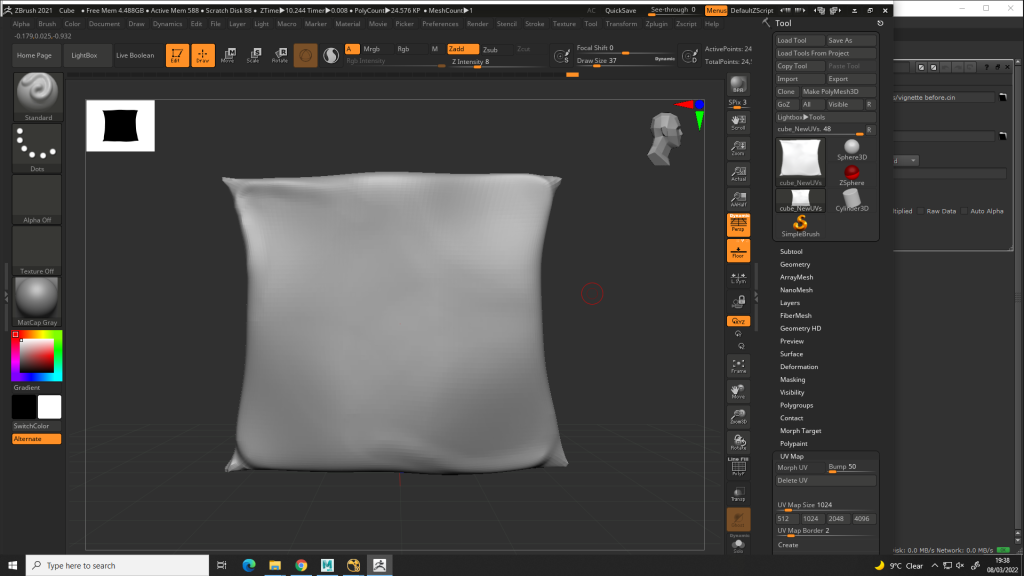Open Microsoft Edge from taskbar
This screenshot has height=576, width=1024.
tap(249, 565)
